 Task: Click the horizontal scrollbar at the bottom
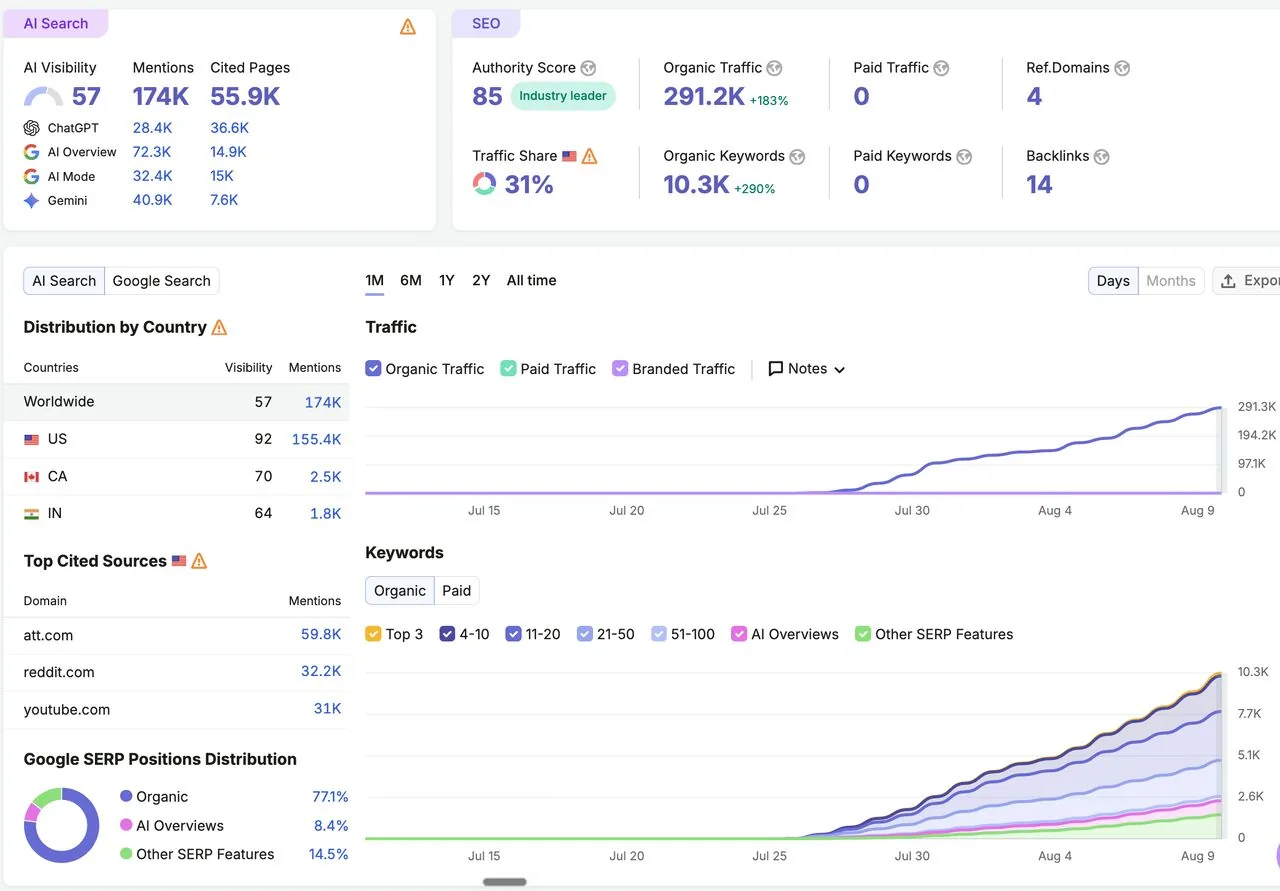pos(505,882)
